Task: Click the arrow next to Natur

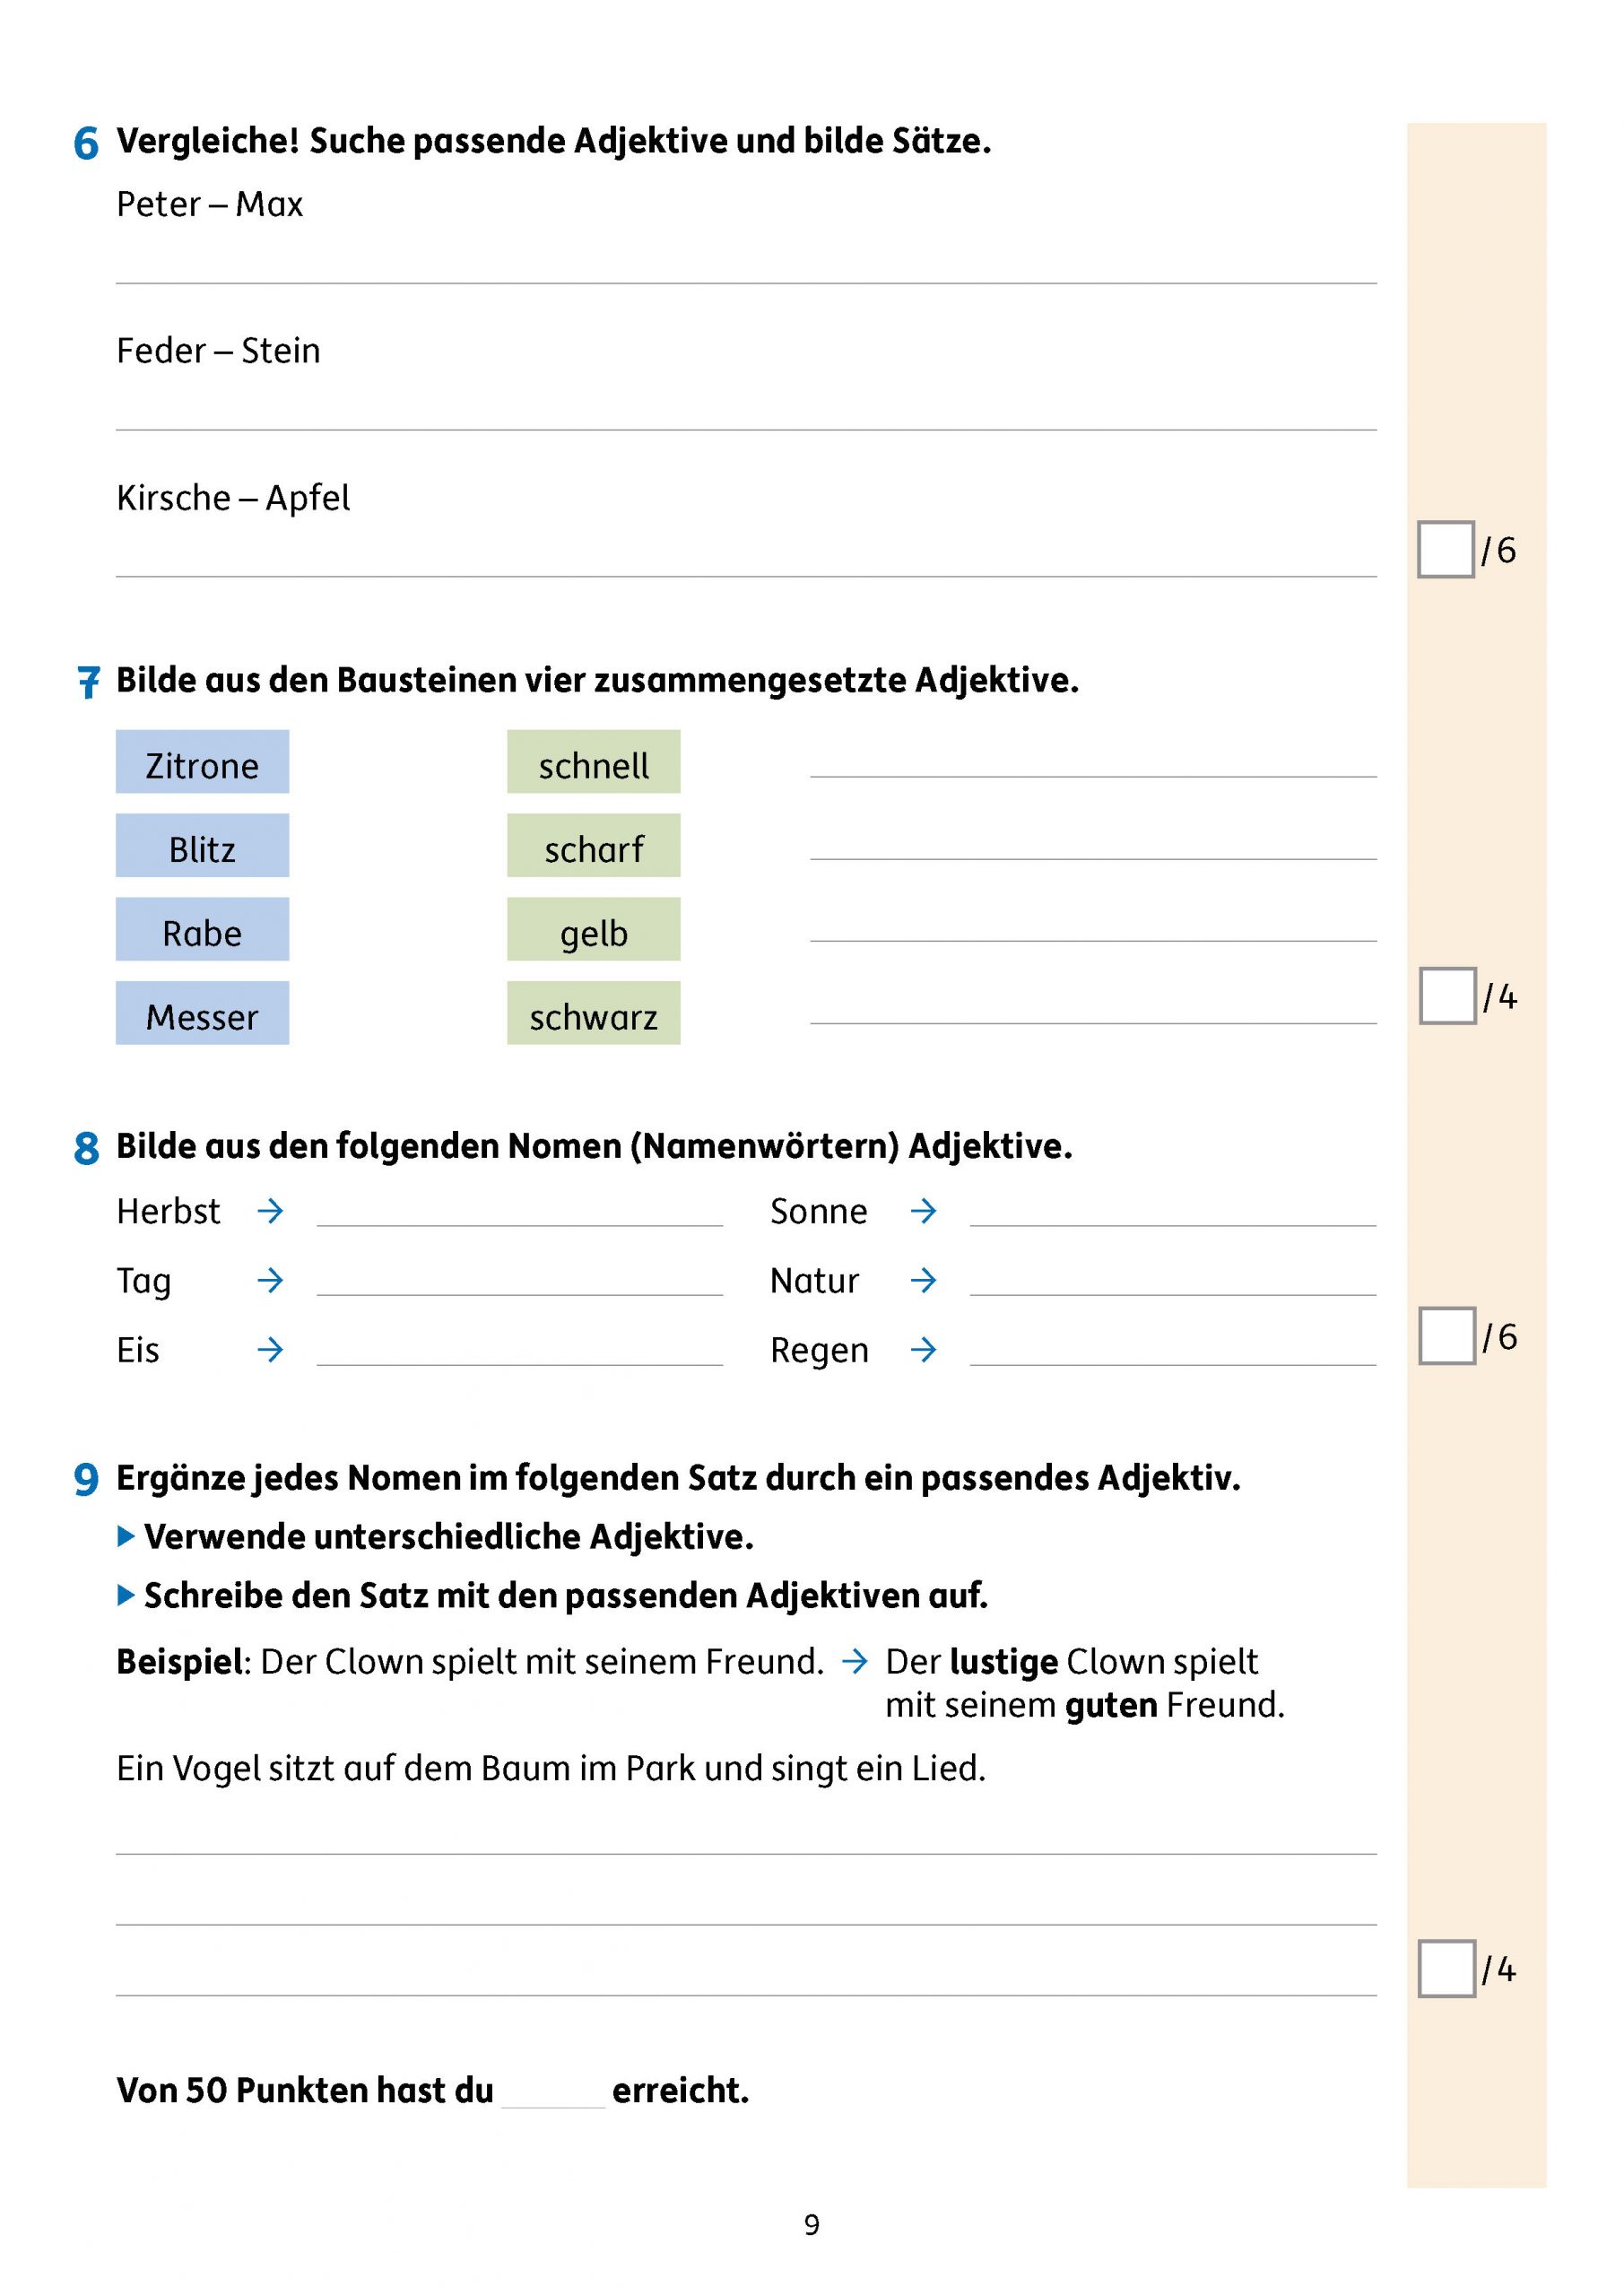Action: point(923,1280)
